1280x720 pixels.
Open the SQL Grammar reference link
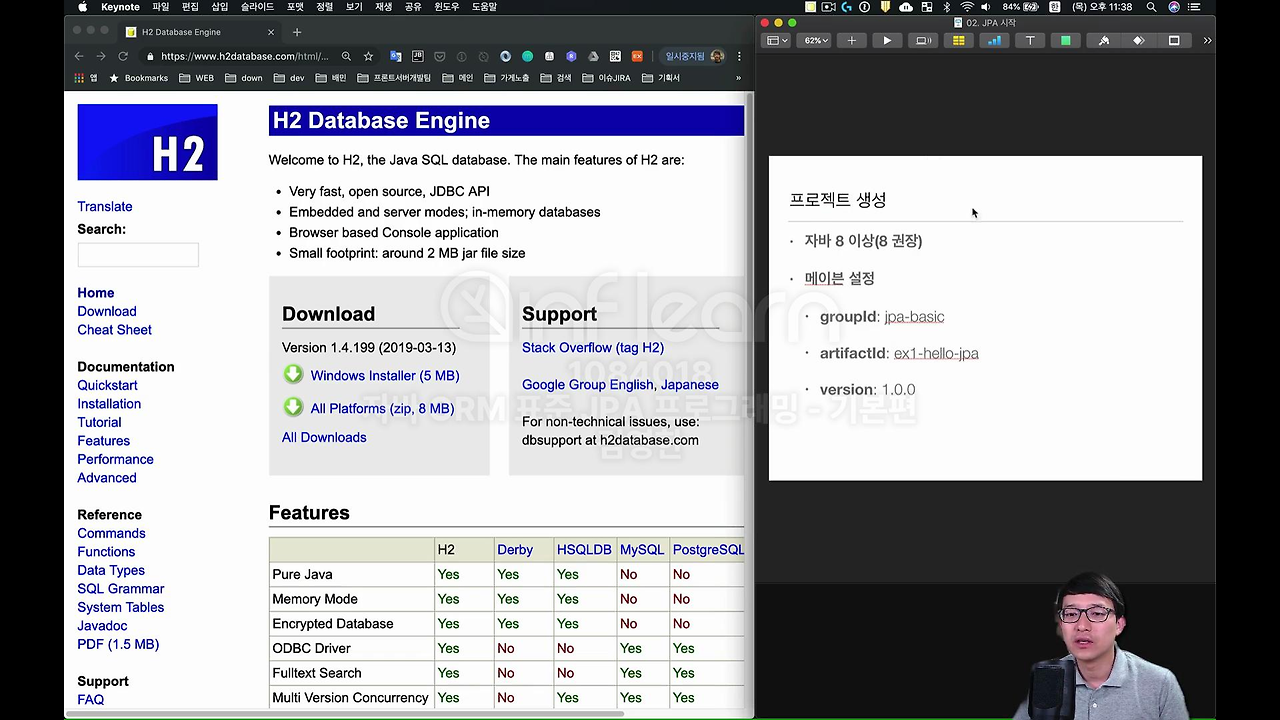[121, 589]
